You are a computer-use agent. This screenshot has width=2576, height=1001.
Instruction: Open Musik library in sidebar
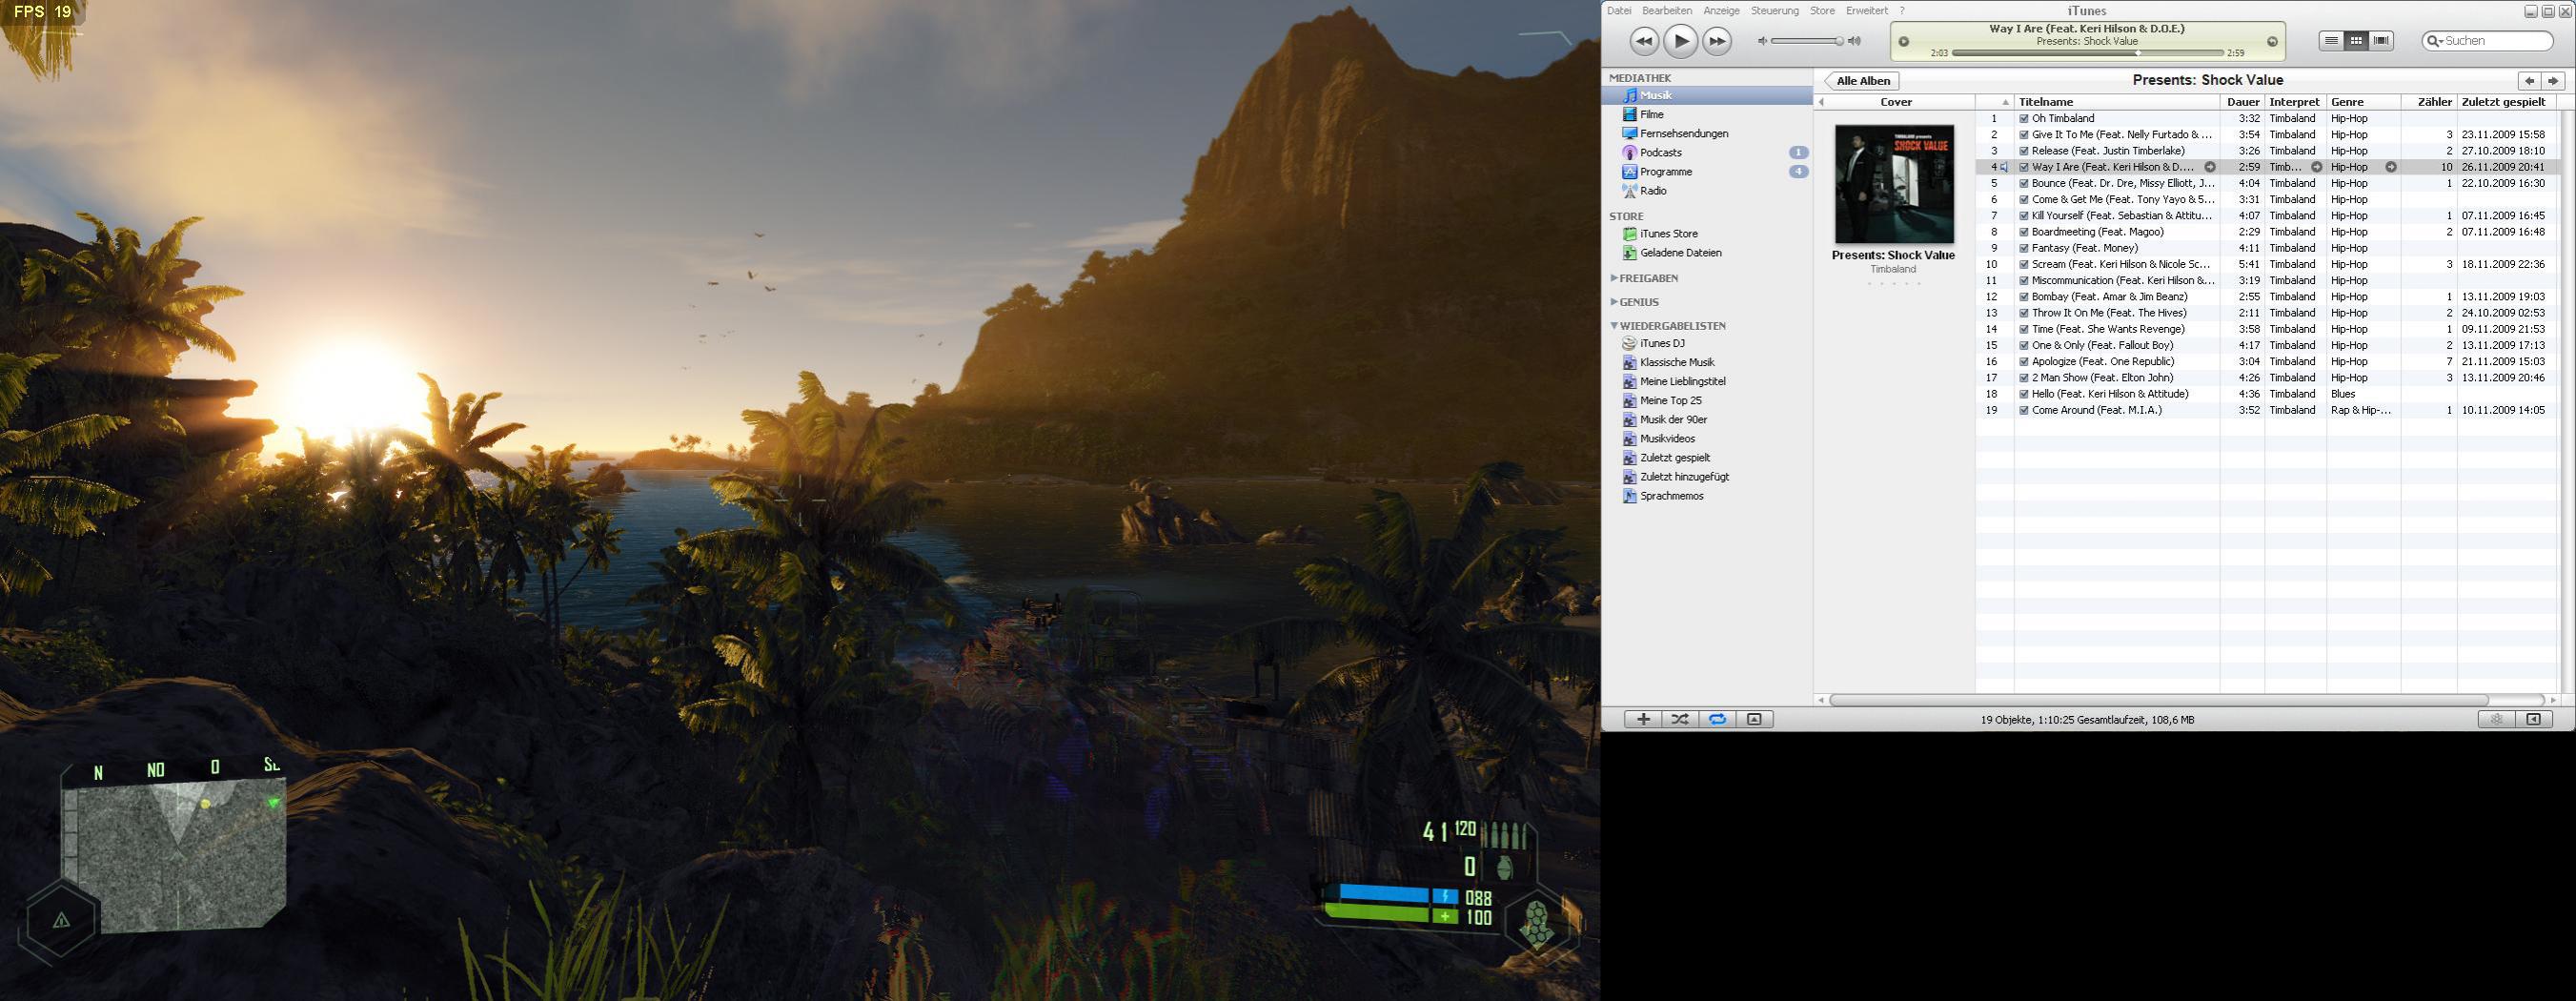point(1707,95)
